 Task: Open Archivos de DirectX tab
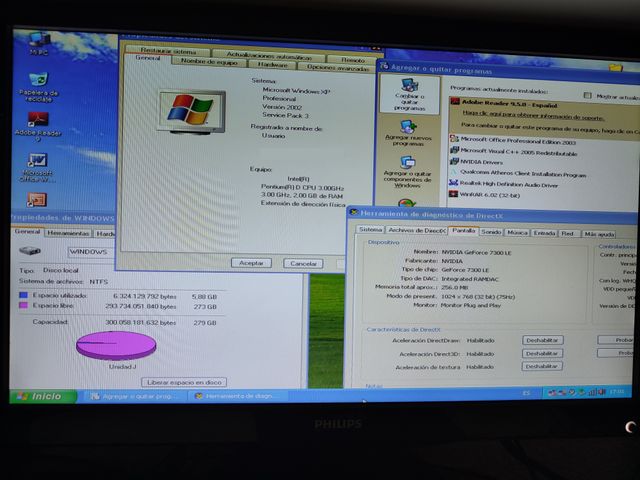(416, 230)
